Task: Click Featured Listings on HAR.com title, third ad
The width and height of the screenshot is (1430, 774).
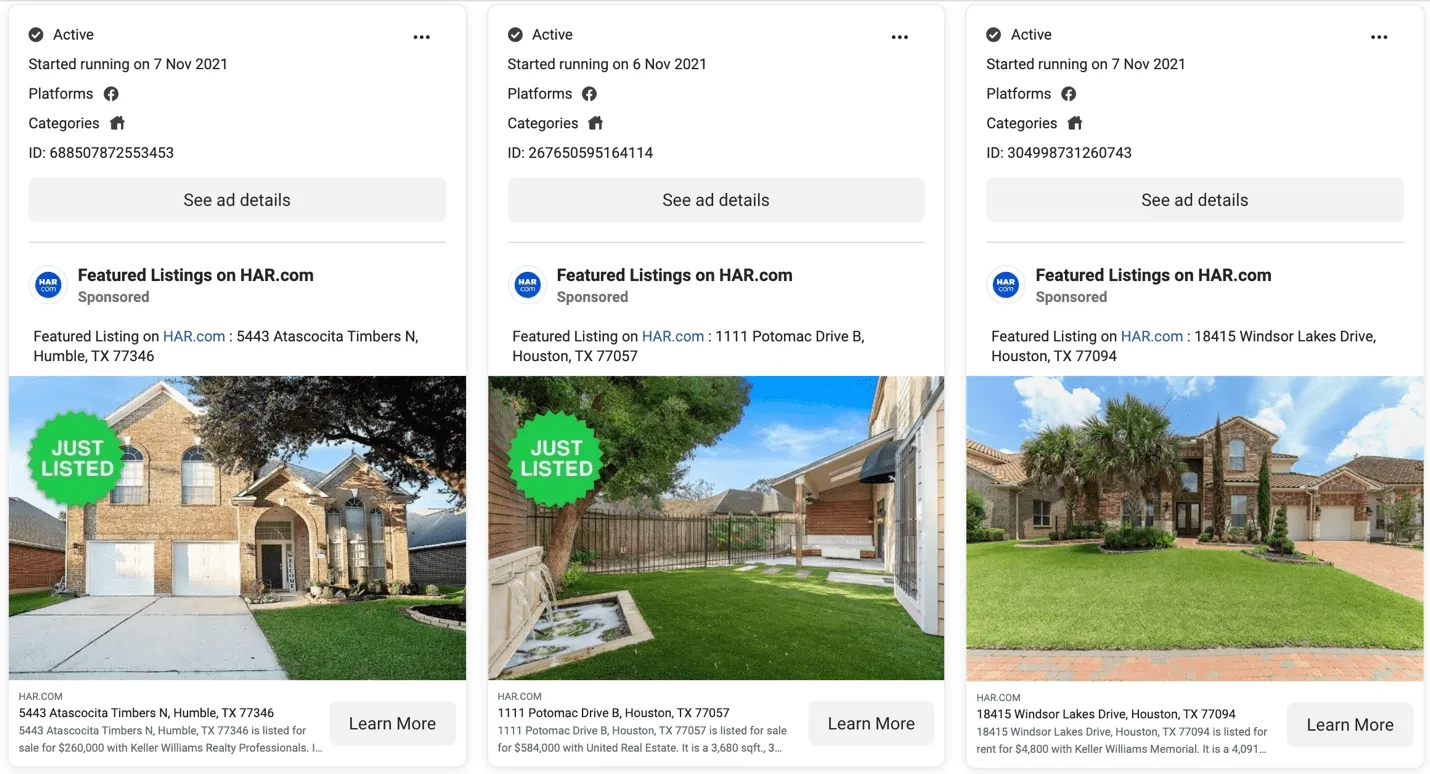Action: [1153, 275]
